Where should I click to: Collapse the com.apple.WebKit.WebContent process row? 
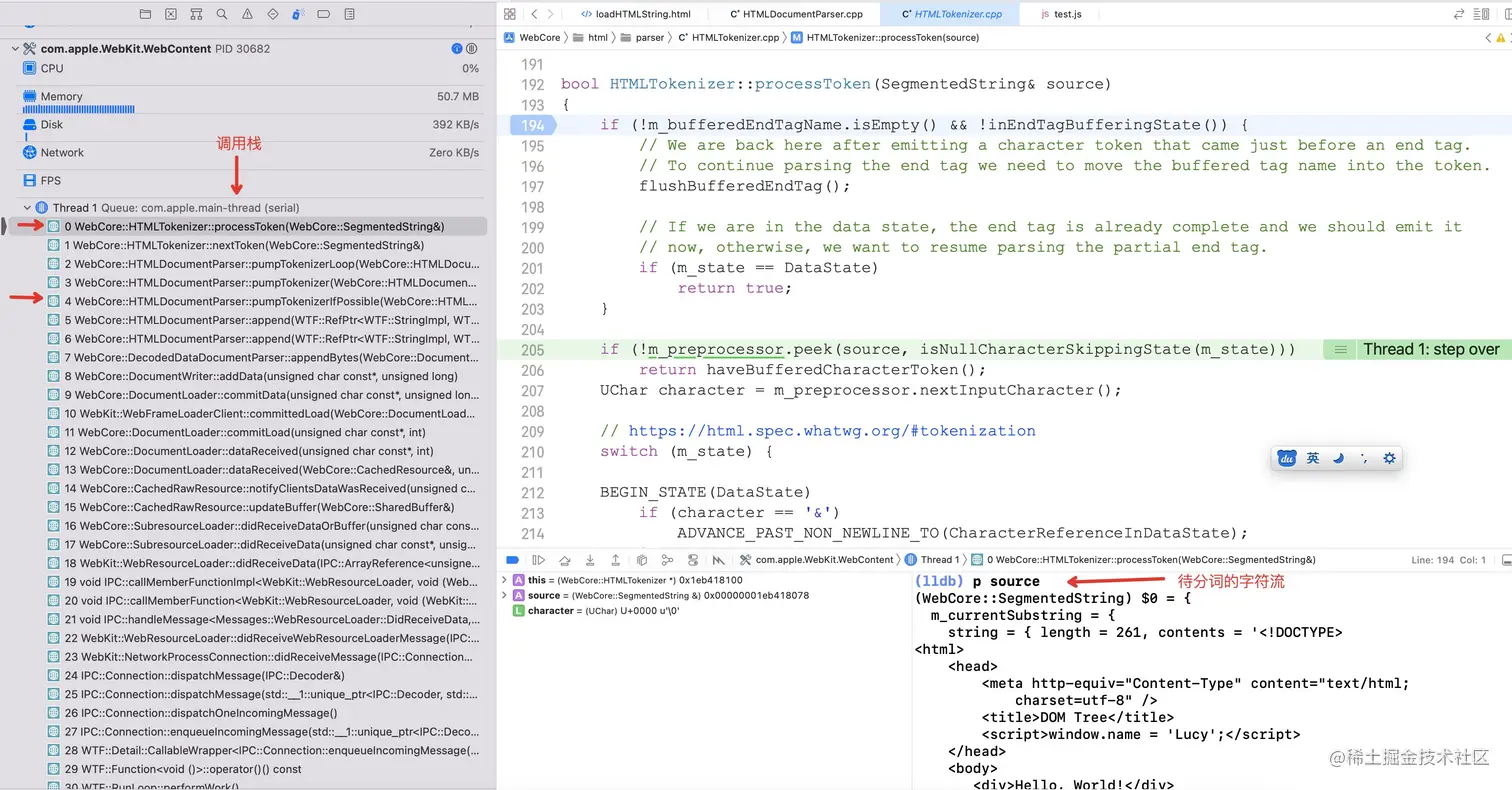tap(15, 48)
